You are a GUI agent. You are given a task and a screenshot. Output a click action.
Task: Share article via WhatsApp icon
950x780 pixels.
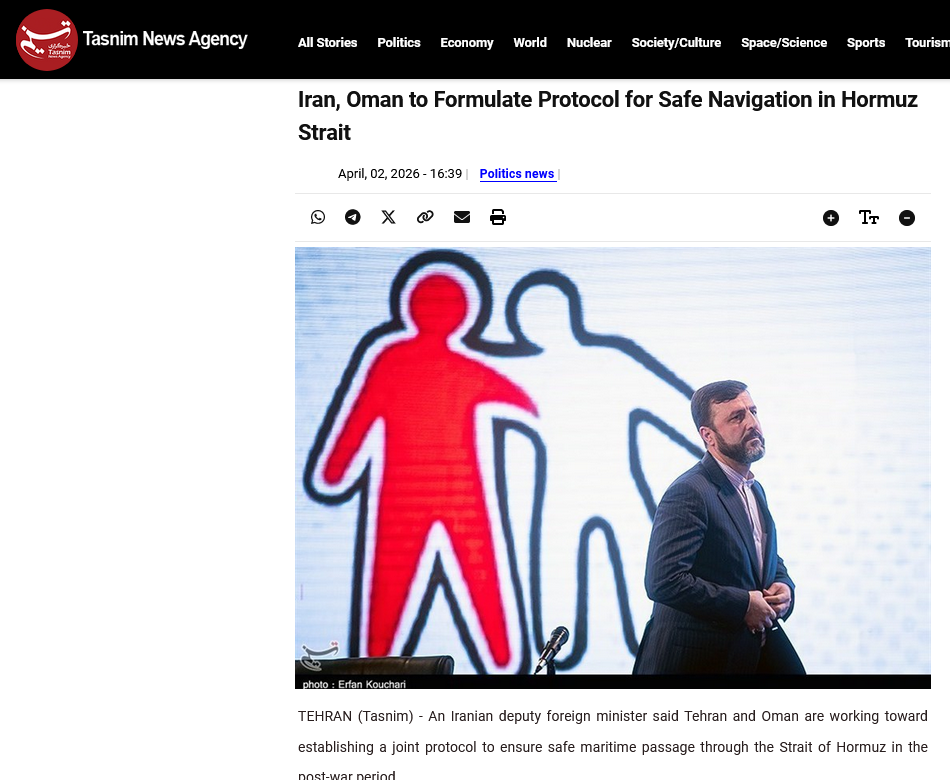coord(317,217)
